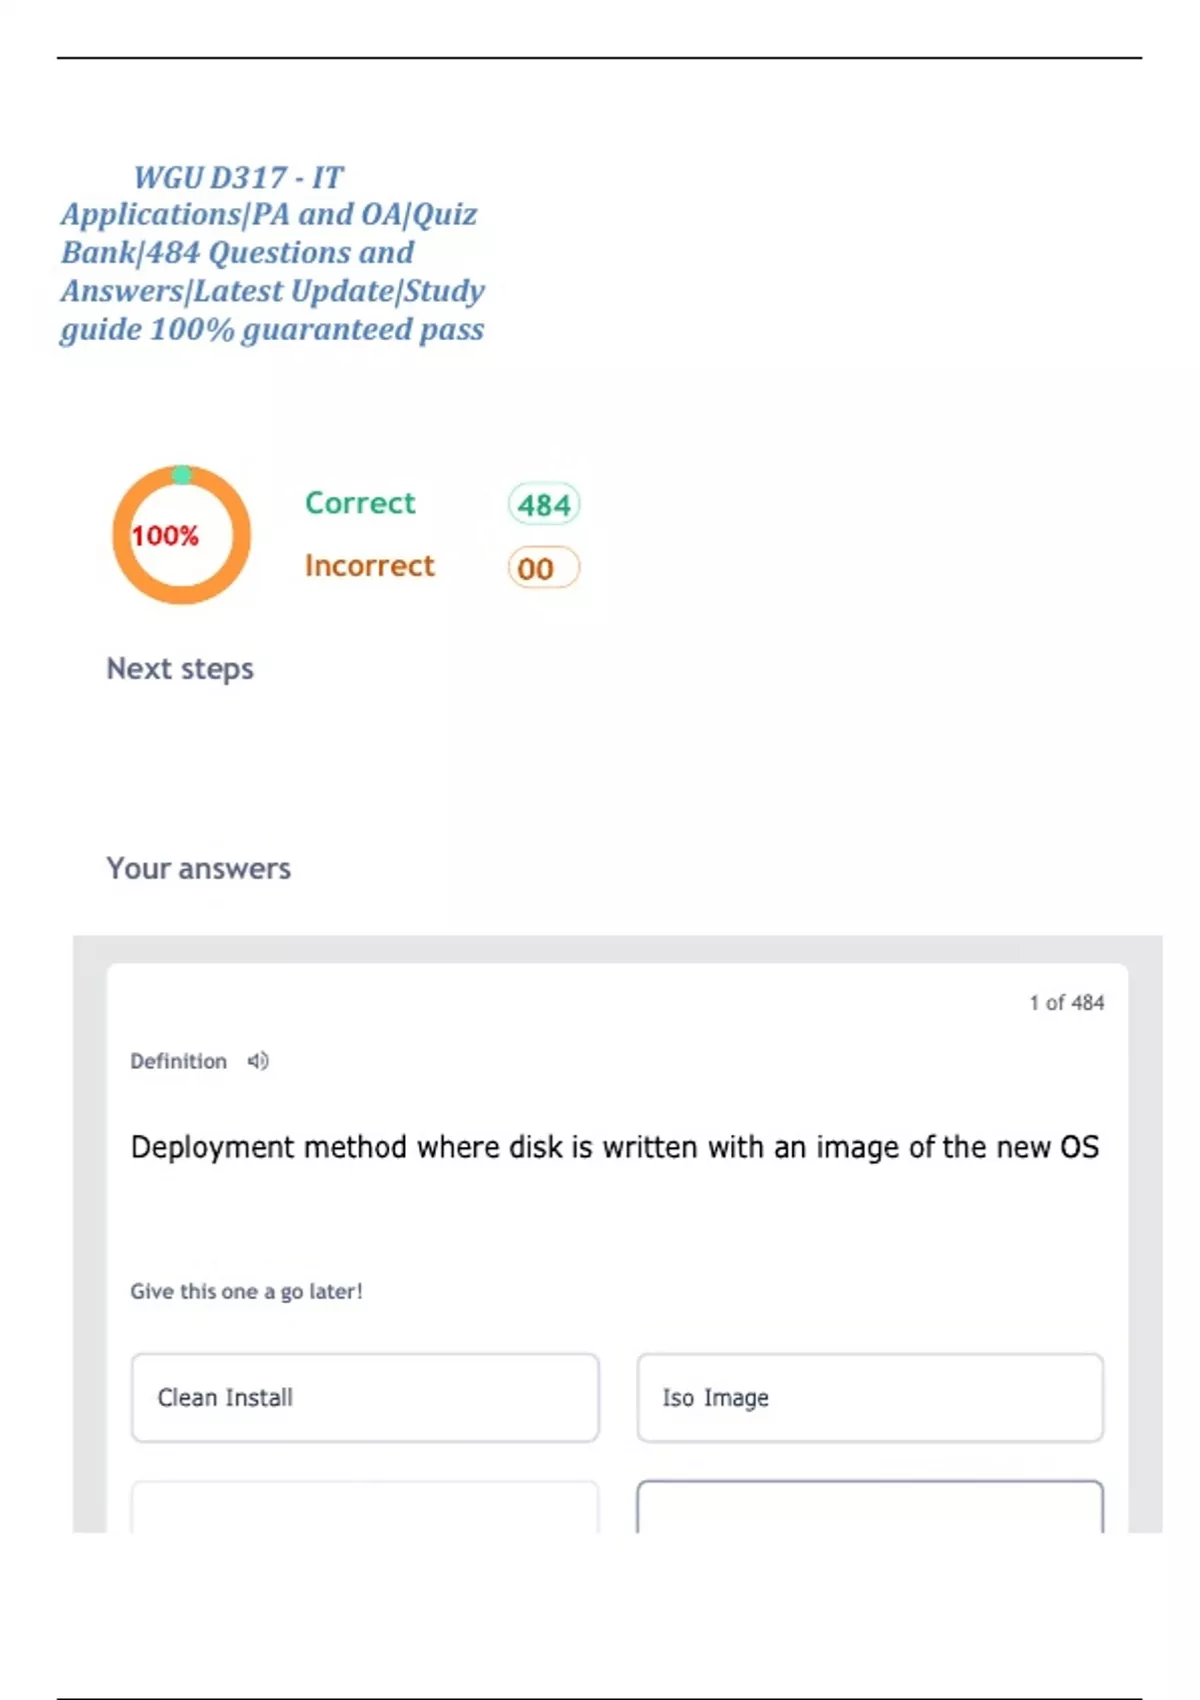
Task: Click the guide 100% guaranteed pass title line
Action: point(272,329)
